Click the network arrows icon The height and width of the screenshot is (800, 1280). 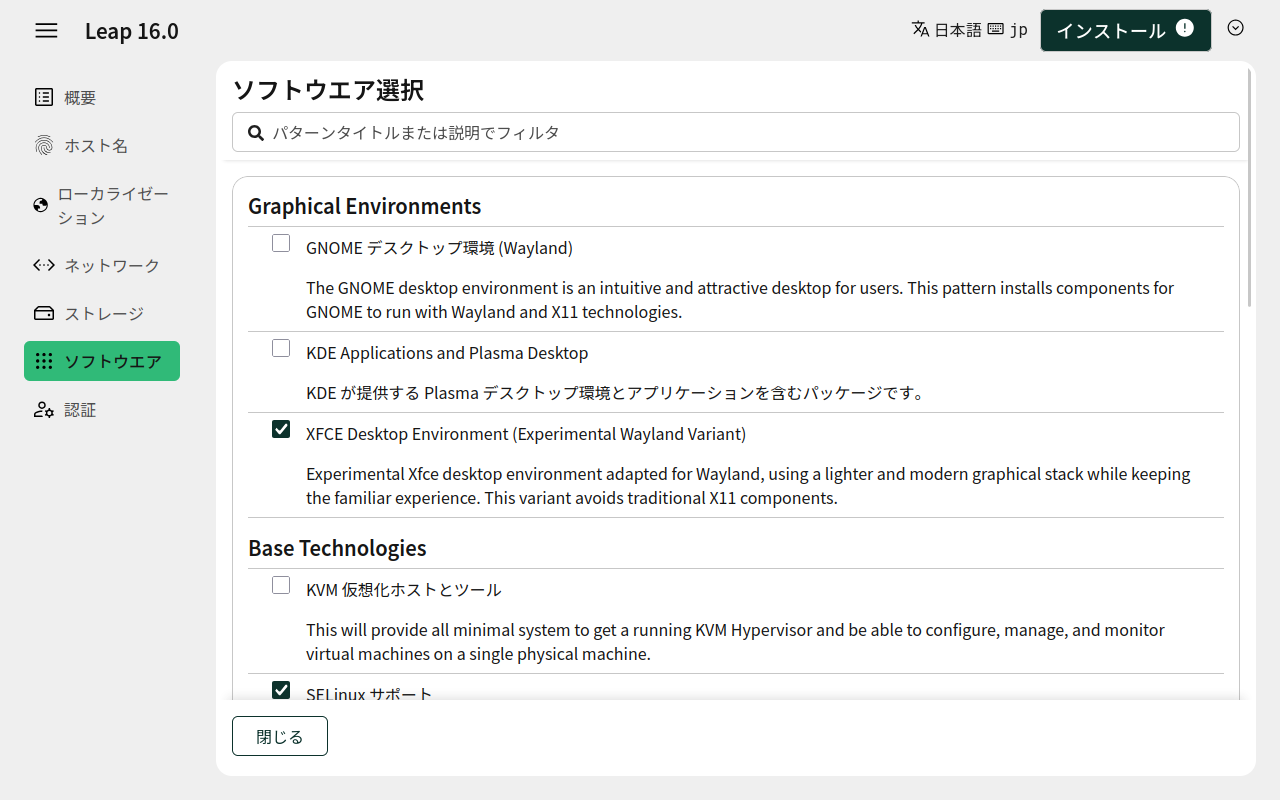[x=44, y=265]
